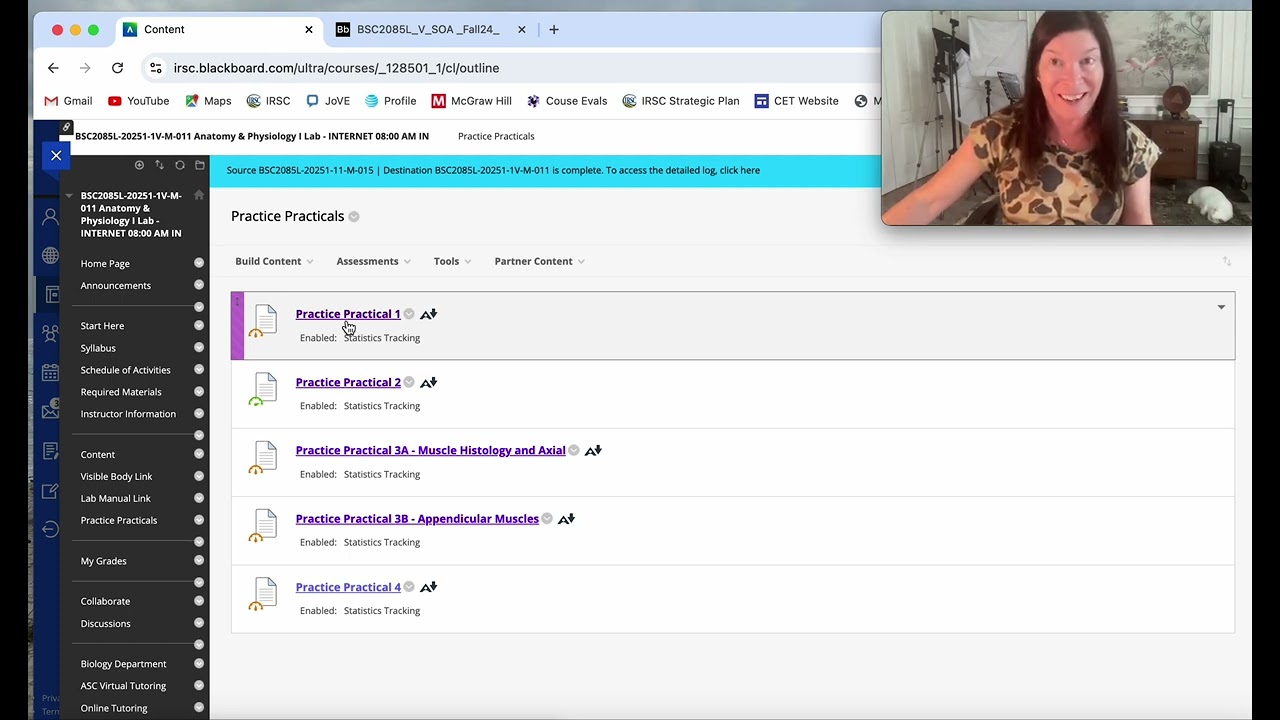Click browser back arrow
Image resolution: width=1280 pixels, height=720 pixels.
[53, 68]
